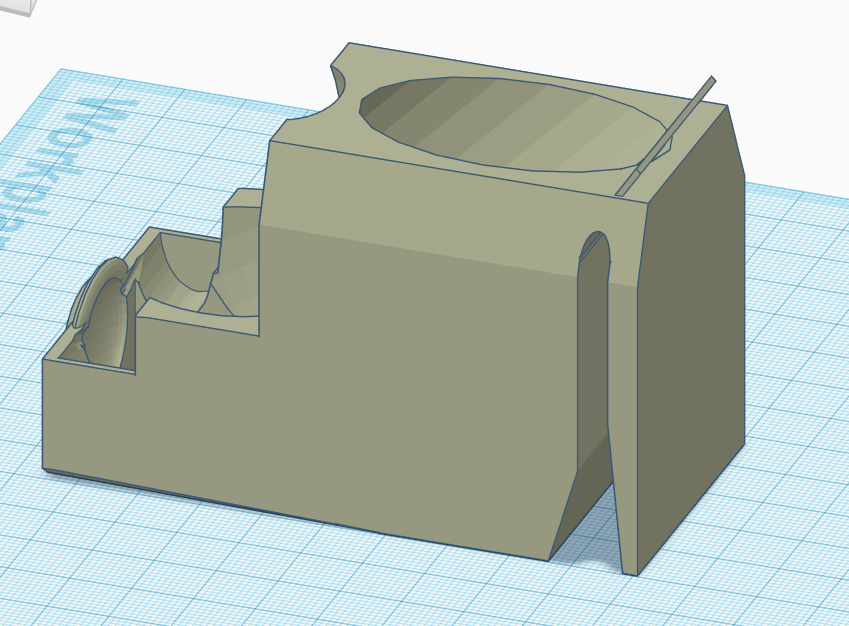Click the oval hole on the model's top
This screenshot has width=849, height=626.
click(515, 125)
